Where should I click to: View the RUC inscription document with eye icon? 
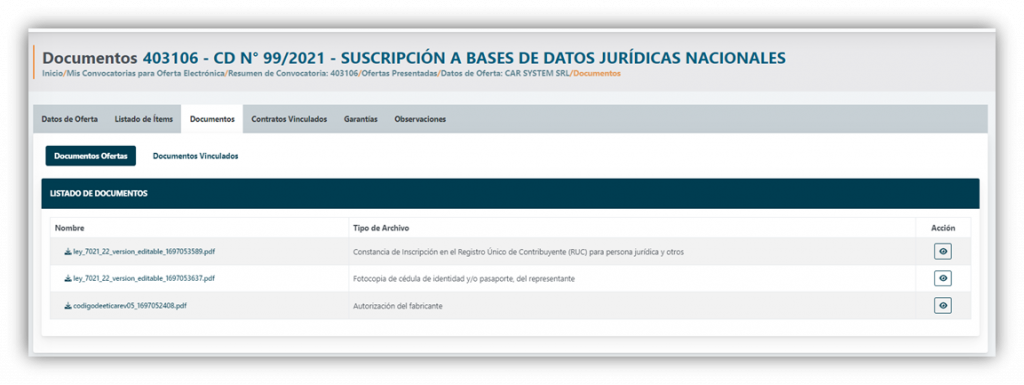point(942,251)
